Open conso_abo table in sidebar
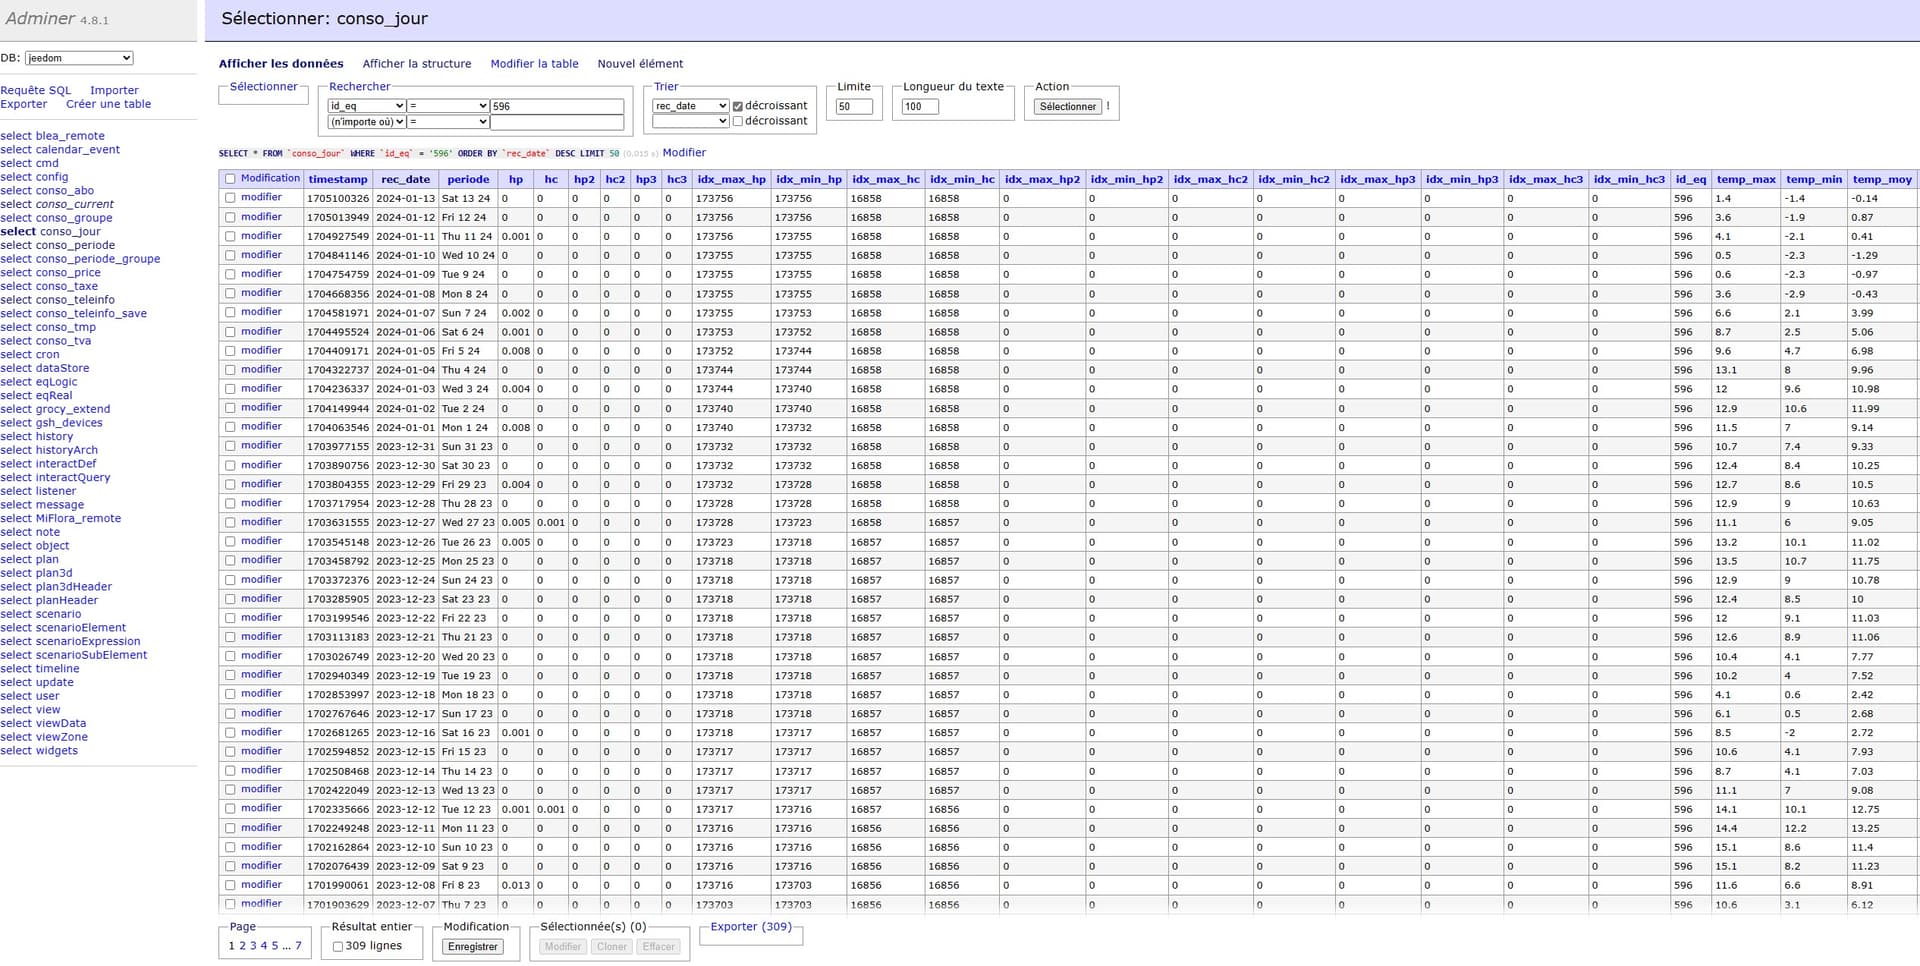Viewport: 1920px width, 966px height. (x=64, y=191)
